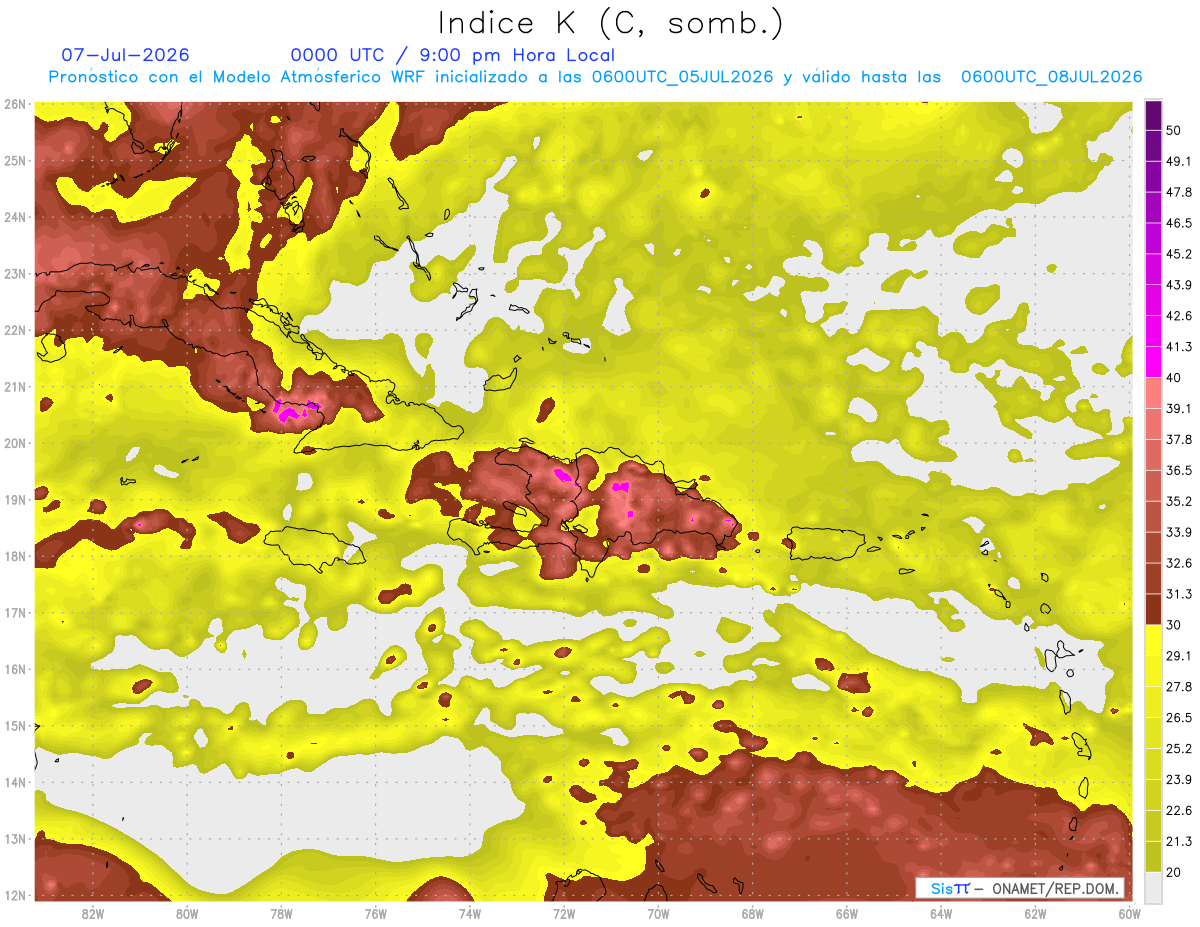Screen dimensions: 1200x927
Task: Click the "72W" longitude label
Action: [x=564, y=913]
